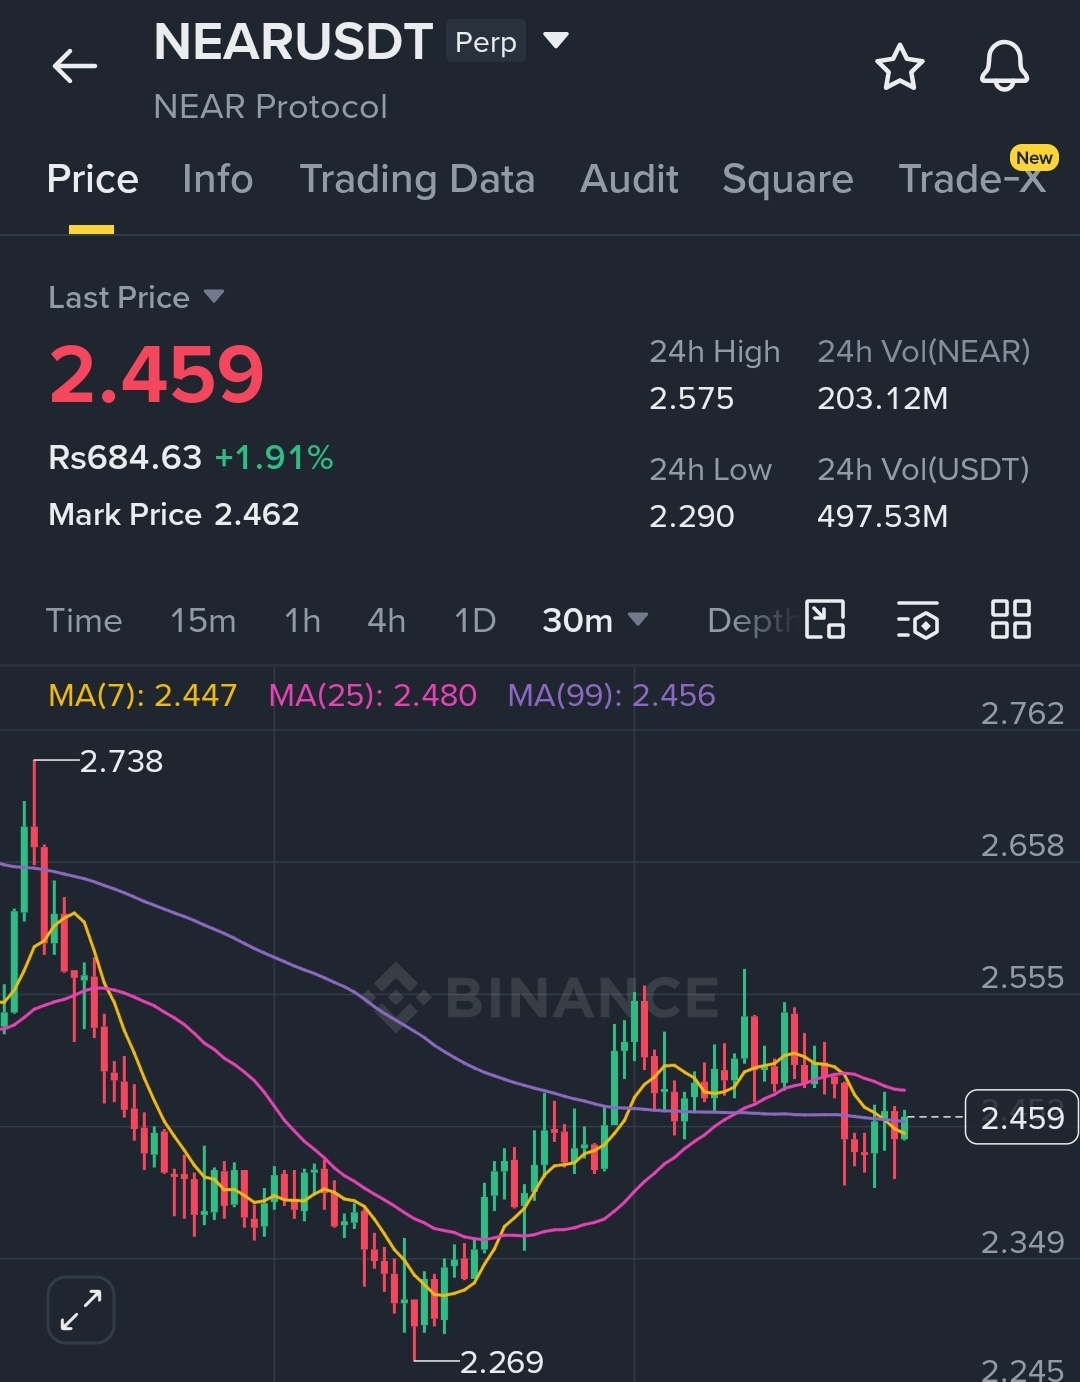
Task: Open the Square tab
Action: (x=788, y=180)
